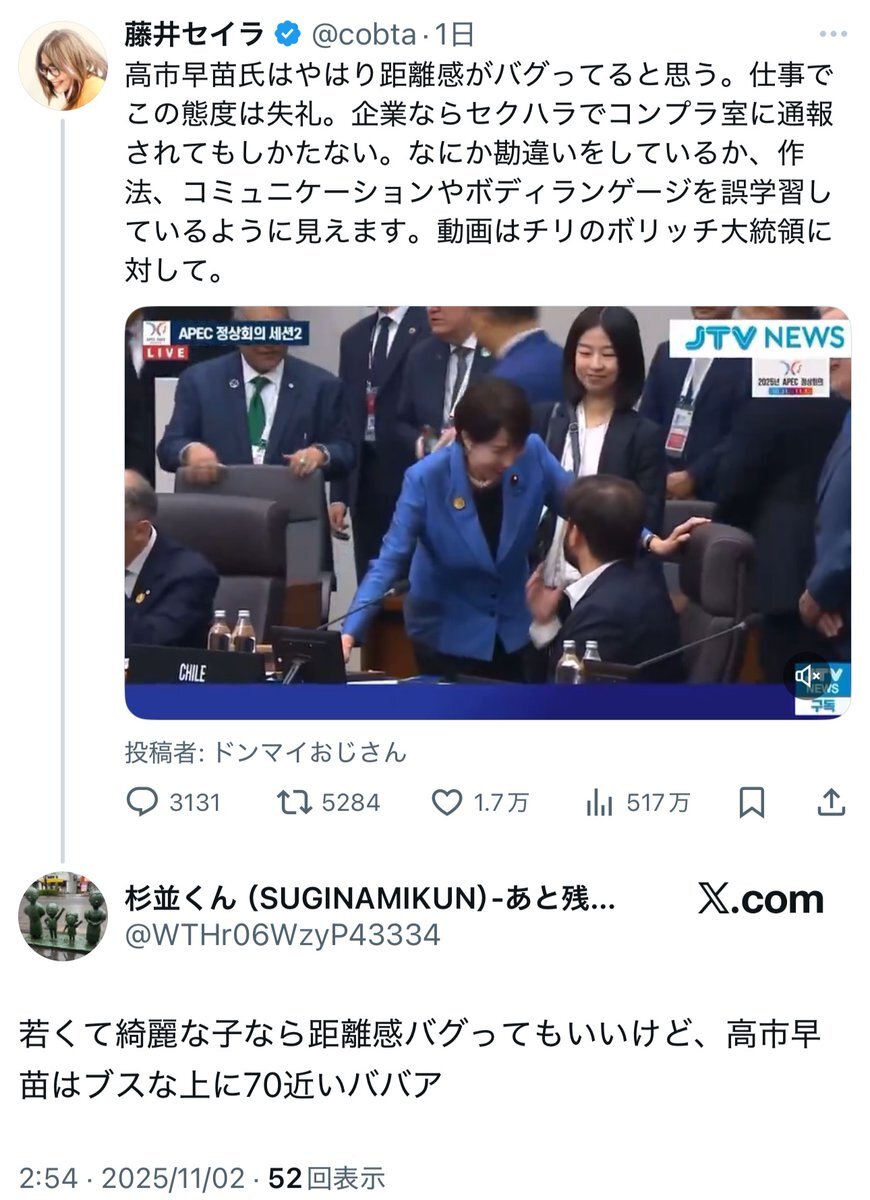
Task: Bookmark the post with bookmark icon
Action: 752,802
